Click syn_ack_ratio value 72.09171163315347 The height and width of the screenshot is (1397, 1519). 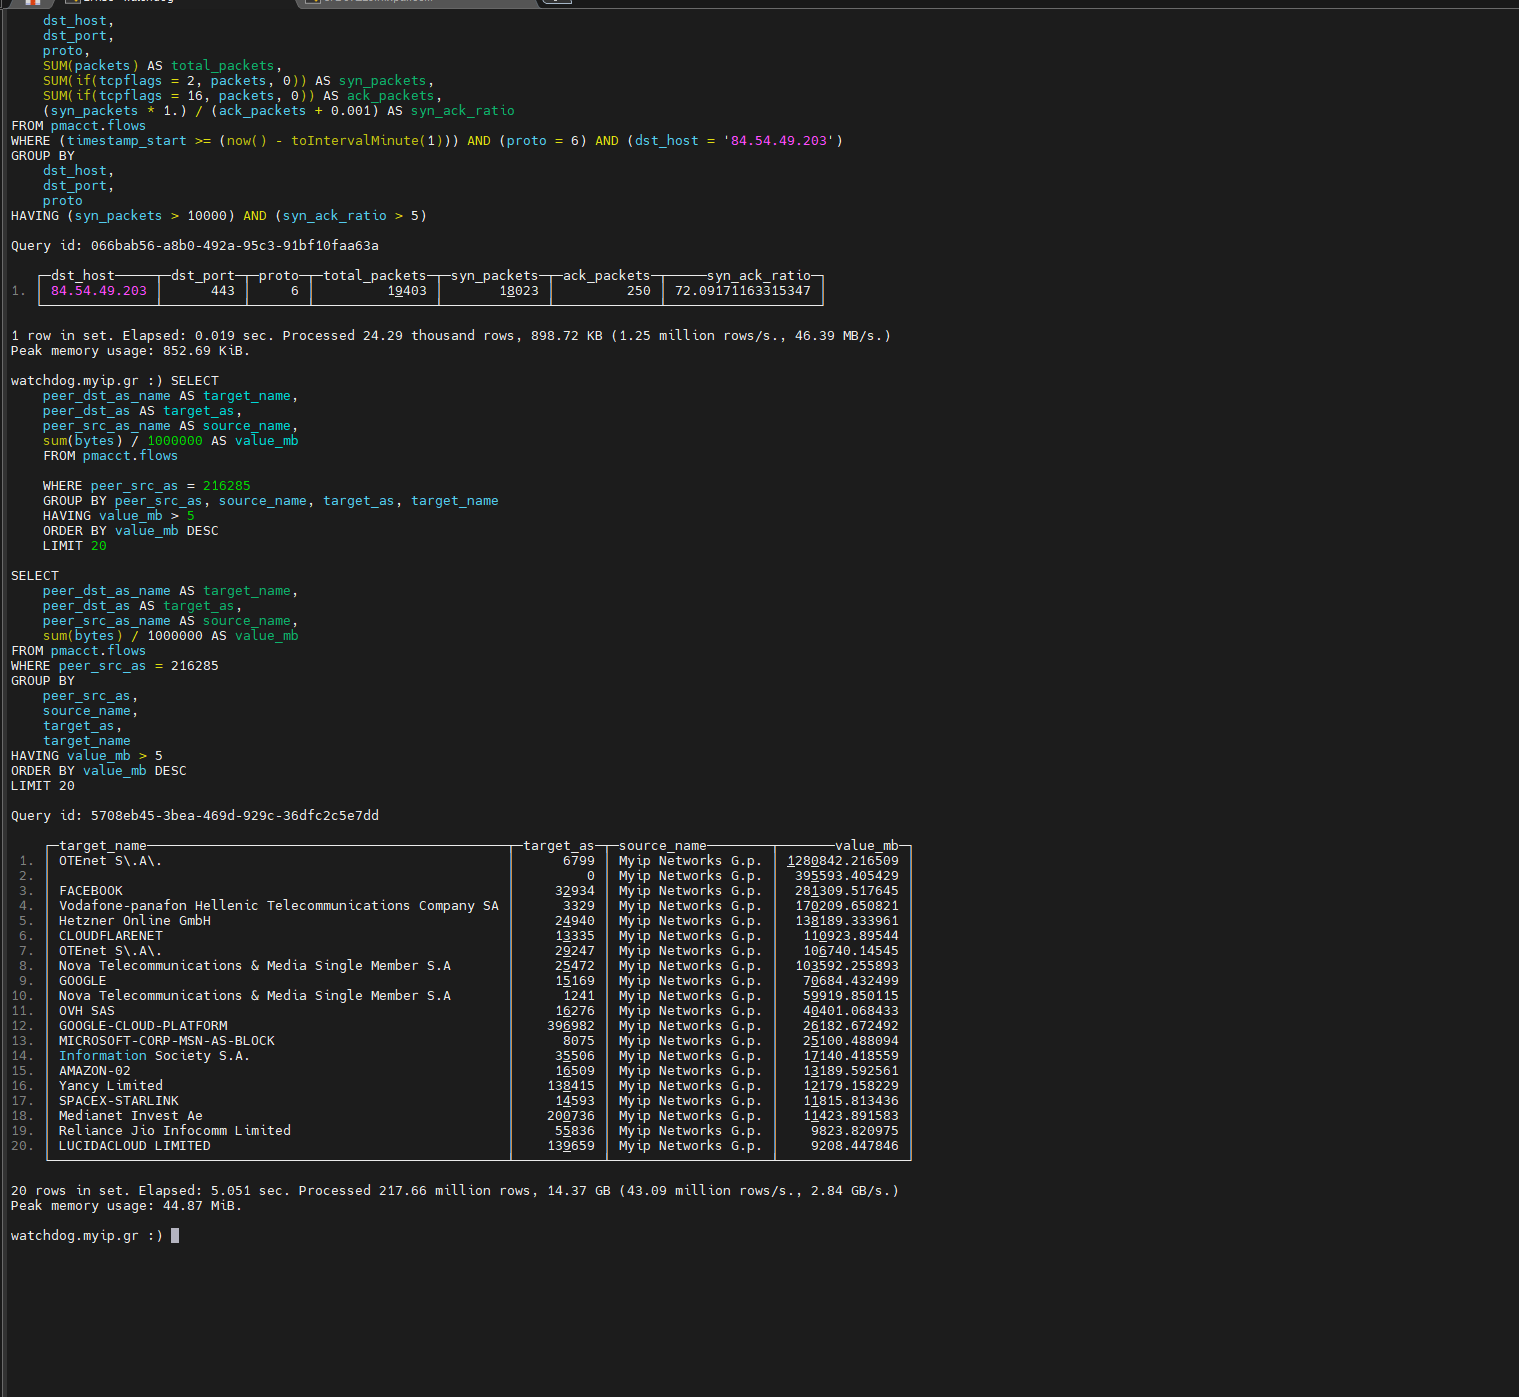pyautogui.click(x=743, y=291)
